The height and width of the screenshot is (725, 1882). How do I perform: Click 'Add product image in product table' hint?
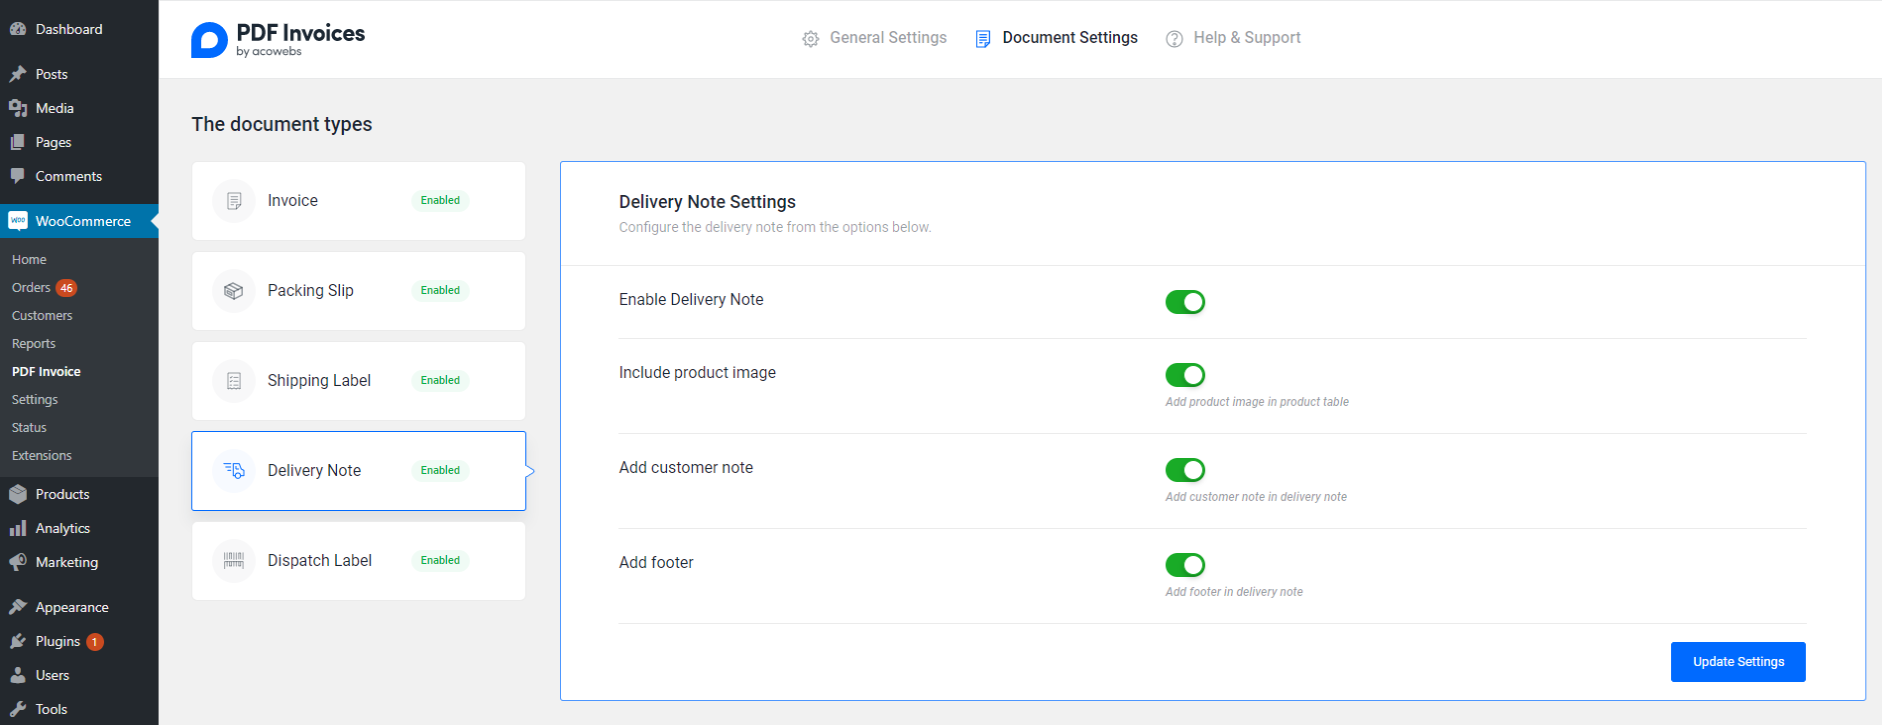point(1257,402)
